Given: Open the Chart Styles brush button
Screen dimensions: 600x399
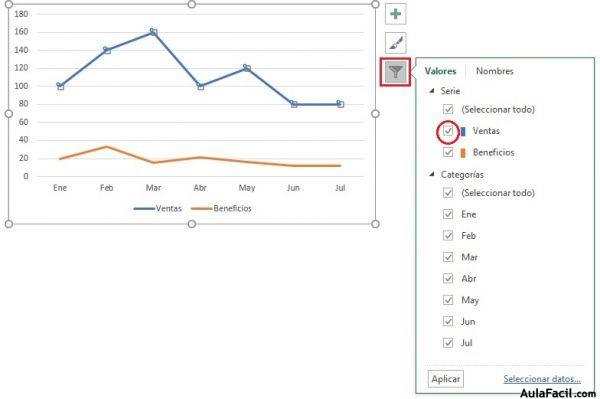Looking at the screenshot, I should pyautogui.click(x=396, y=43).
